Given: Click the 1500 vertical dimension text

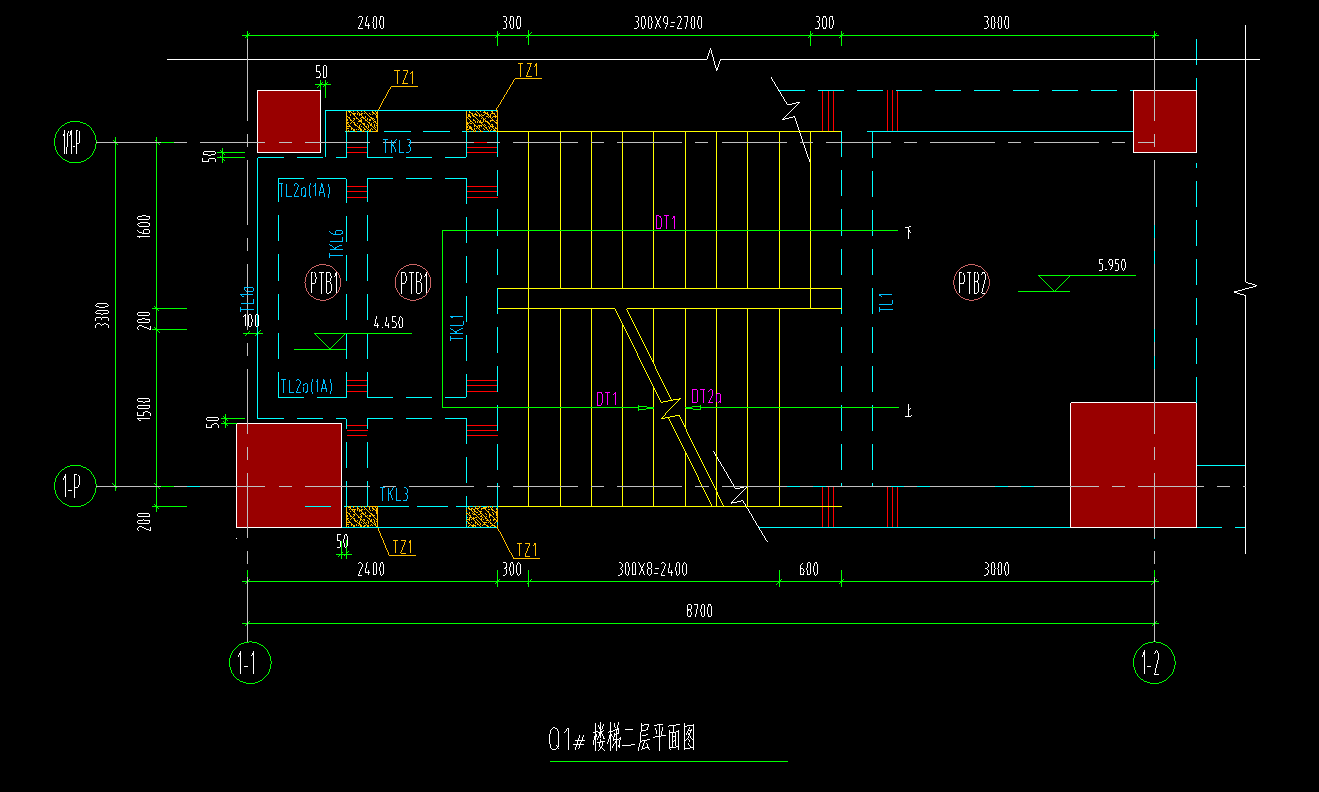Looking at the screenshot, I should [145, 411].
